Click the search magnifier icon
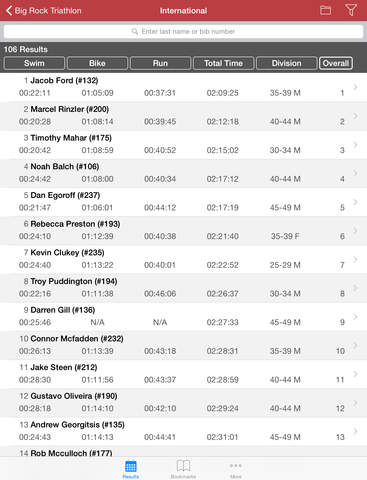367x480 pixels. click(x=135, y=32)
